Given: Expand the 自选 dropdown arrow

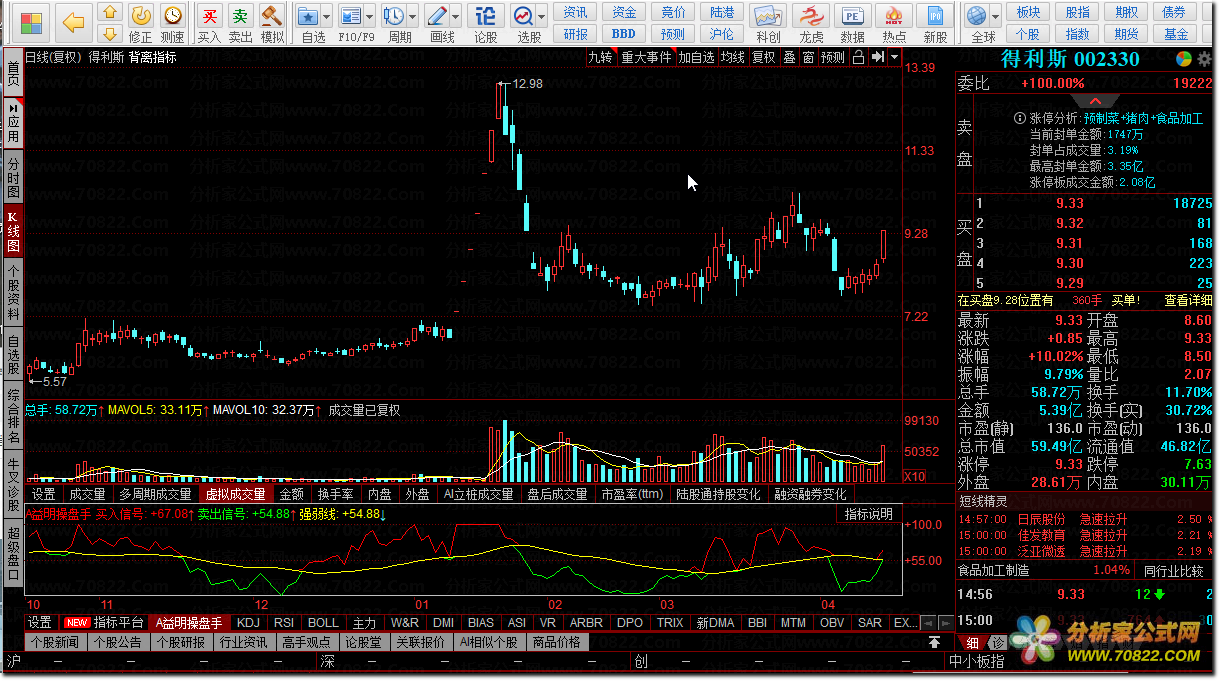Looking at the screenshot, I should (326, 15).
